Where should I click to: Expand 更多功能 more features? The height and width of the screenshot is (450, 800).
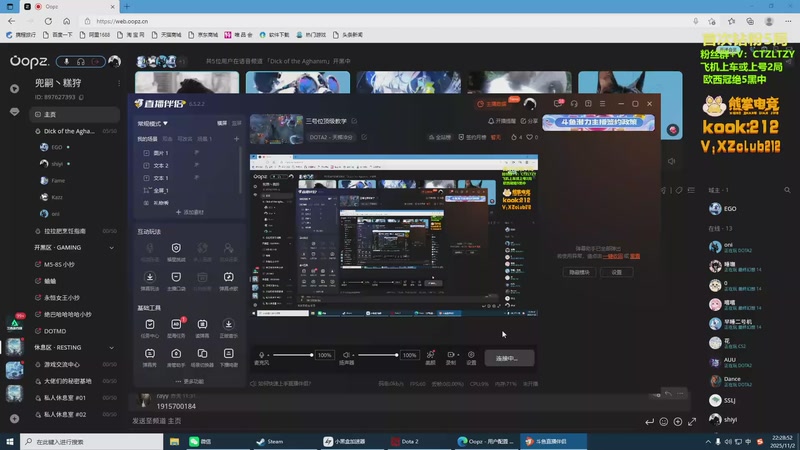[x=189, y=381]
